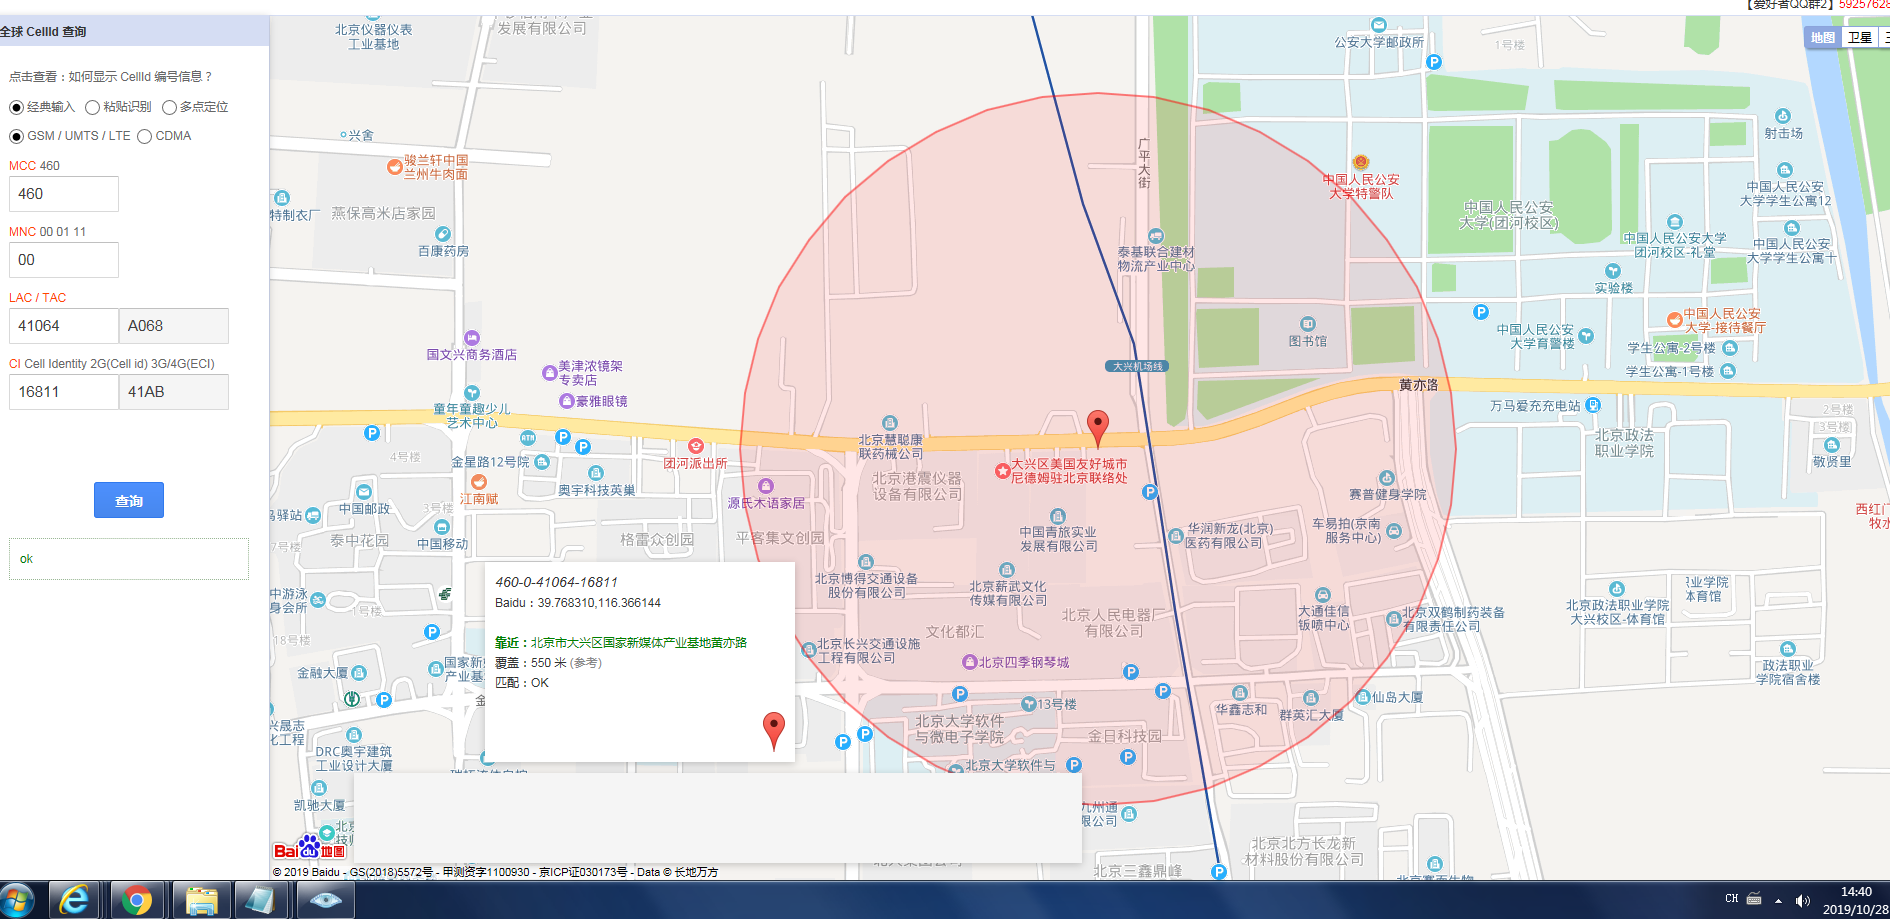Image resolution: width=1890 pixels, height=919 pixels.
Task: Click the 国文兴商务酒店 hotel icon
Action: tap(472, 338)
